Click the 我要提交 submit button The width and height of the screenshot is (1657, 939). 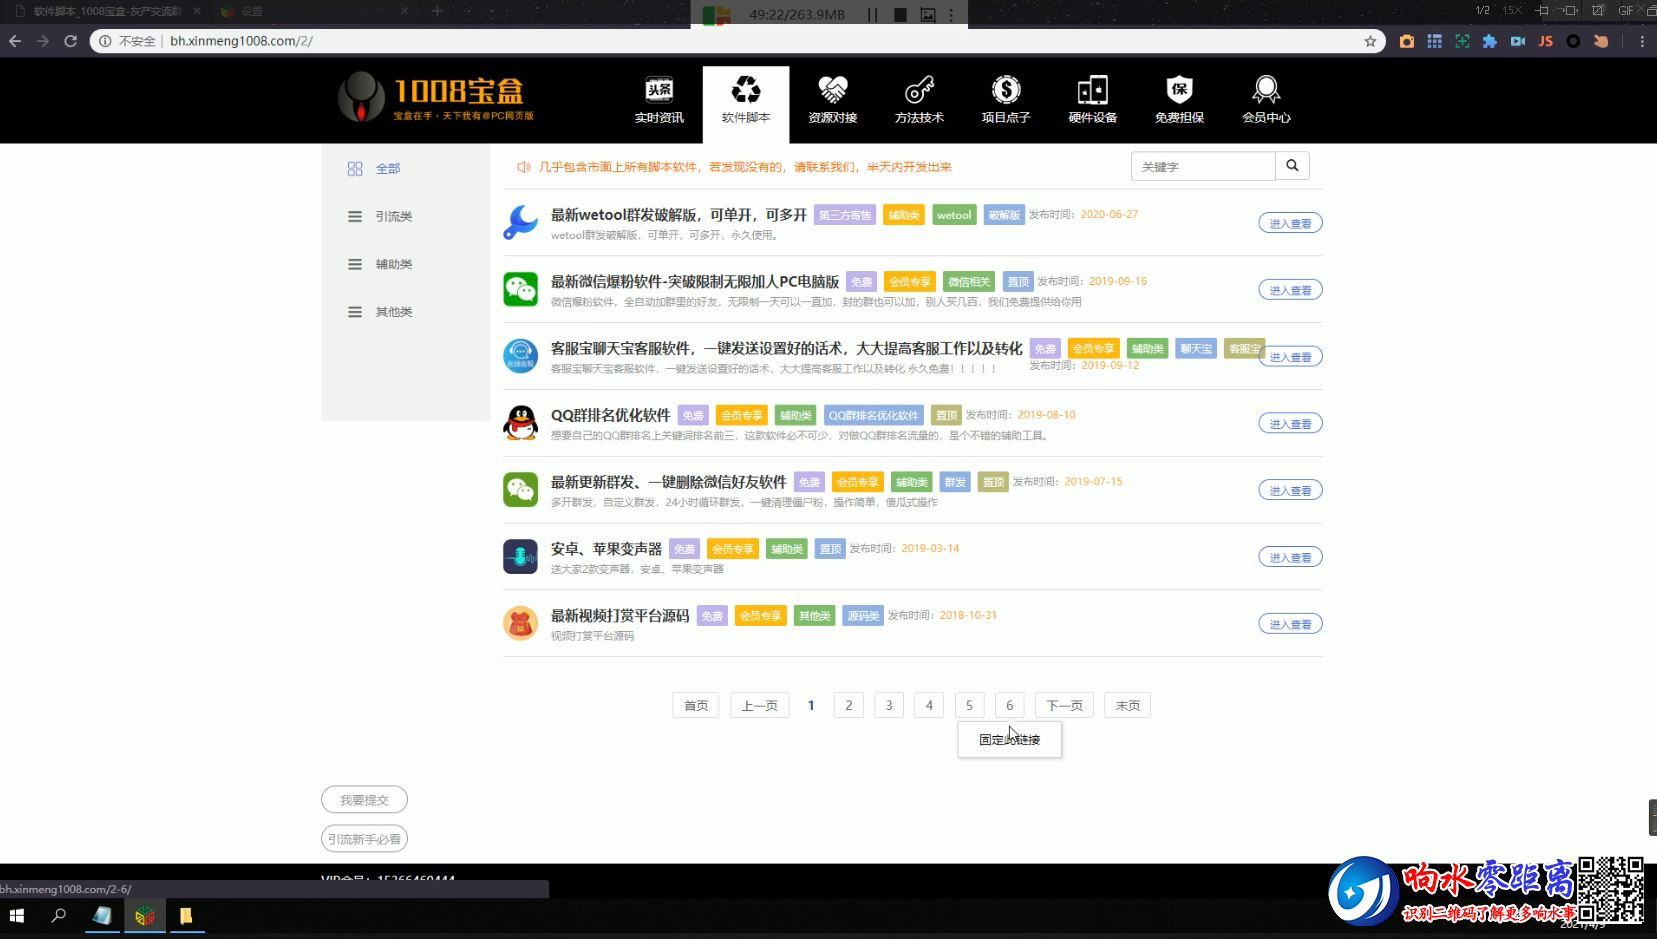(364, 800)
